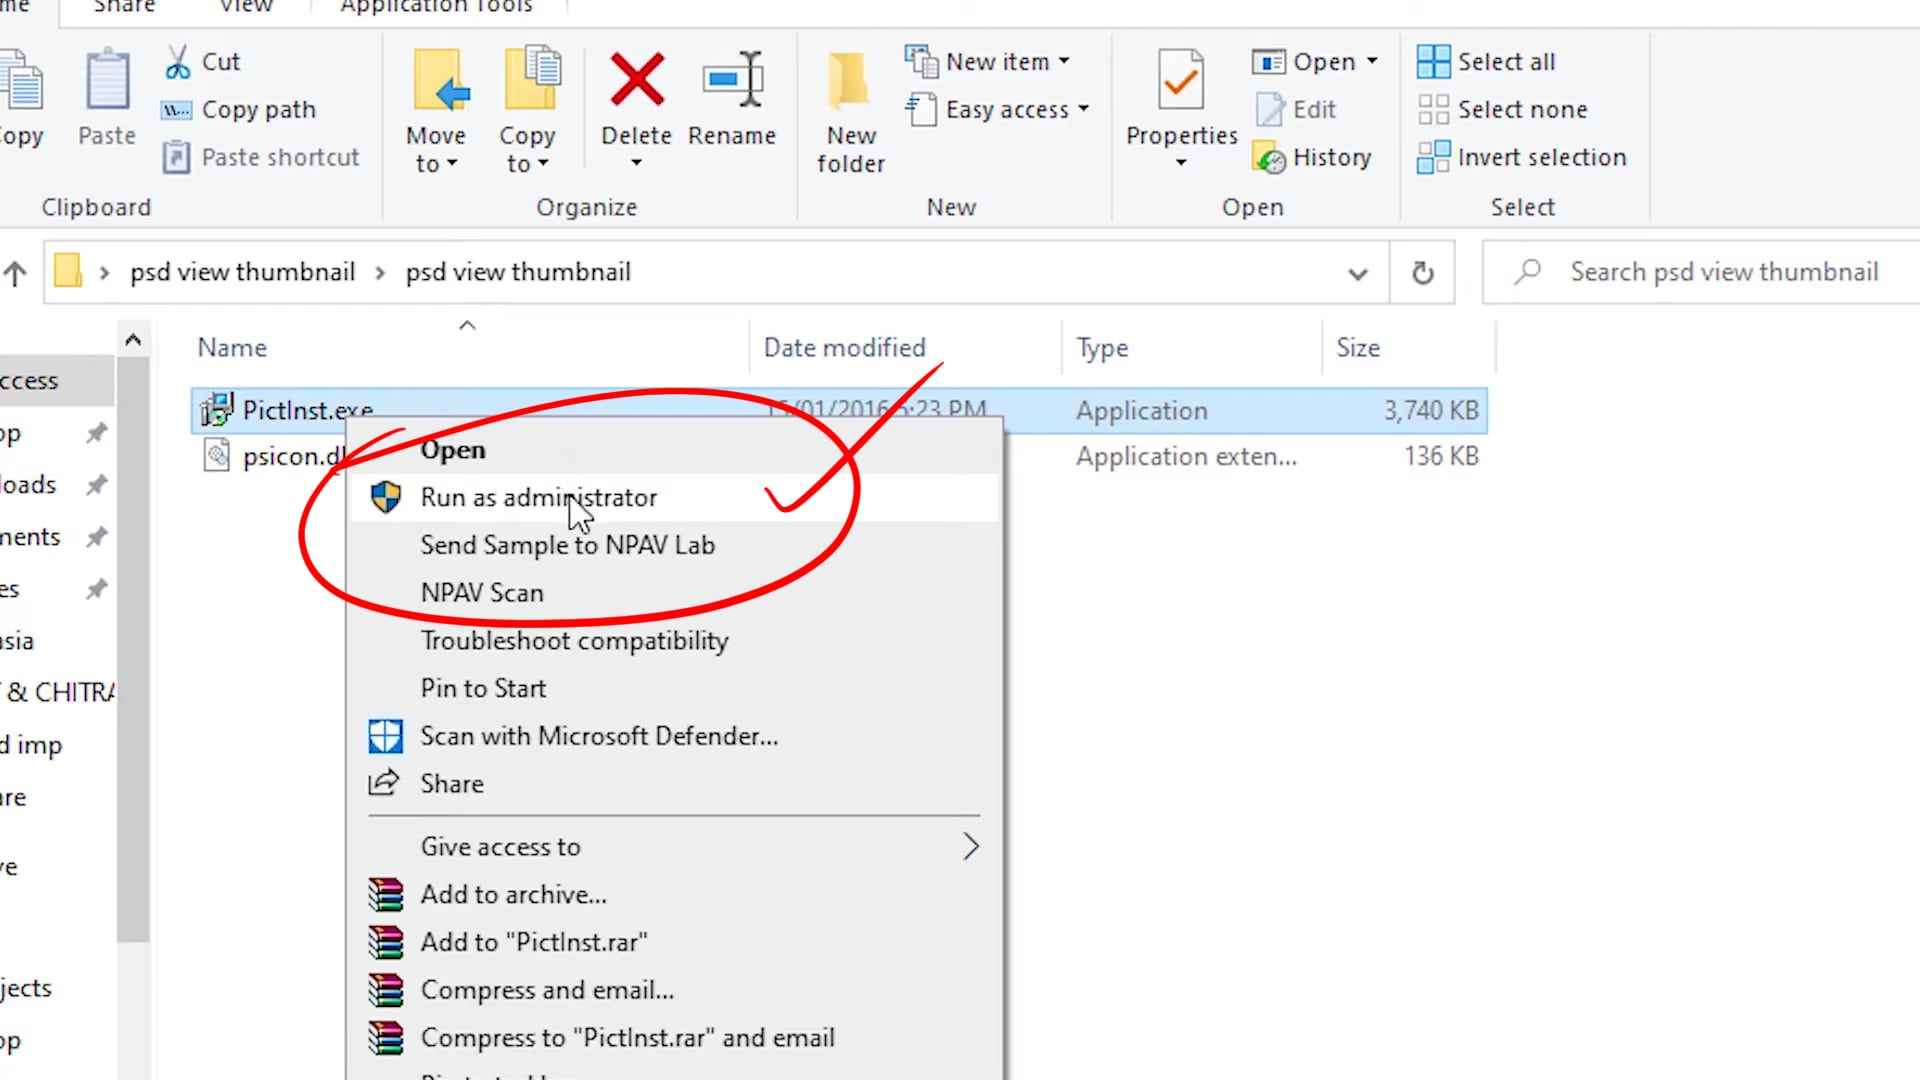Click the last psd view thumbnail breadcrumb
Viewport: 1920px width, 1080px height.
(x=518, y=272)
